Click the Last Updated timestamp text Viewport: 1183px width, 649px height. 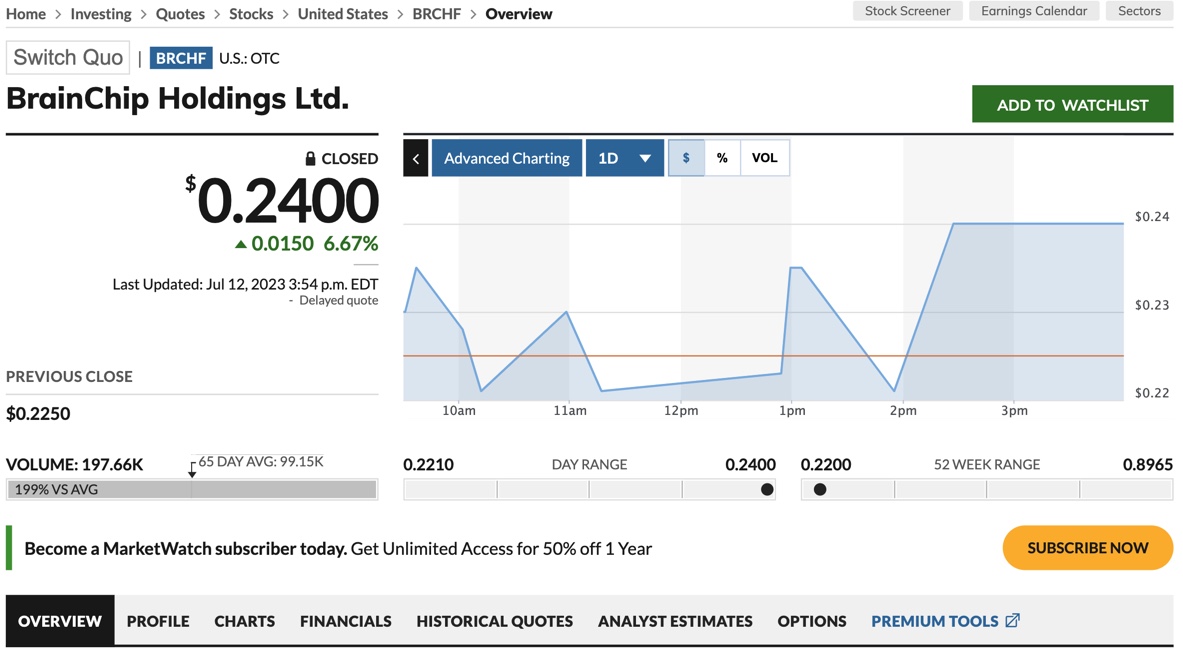coord(245,285)
